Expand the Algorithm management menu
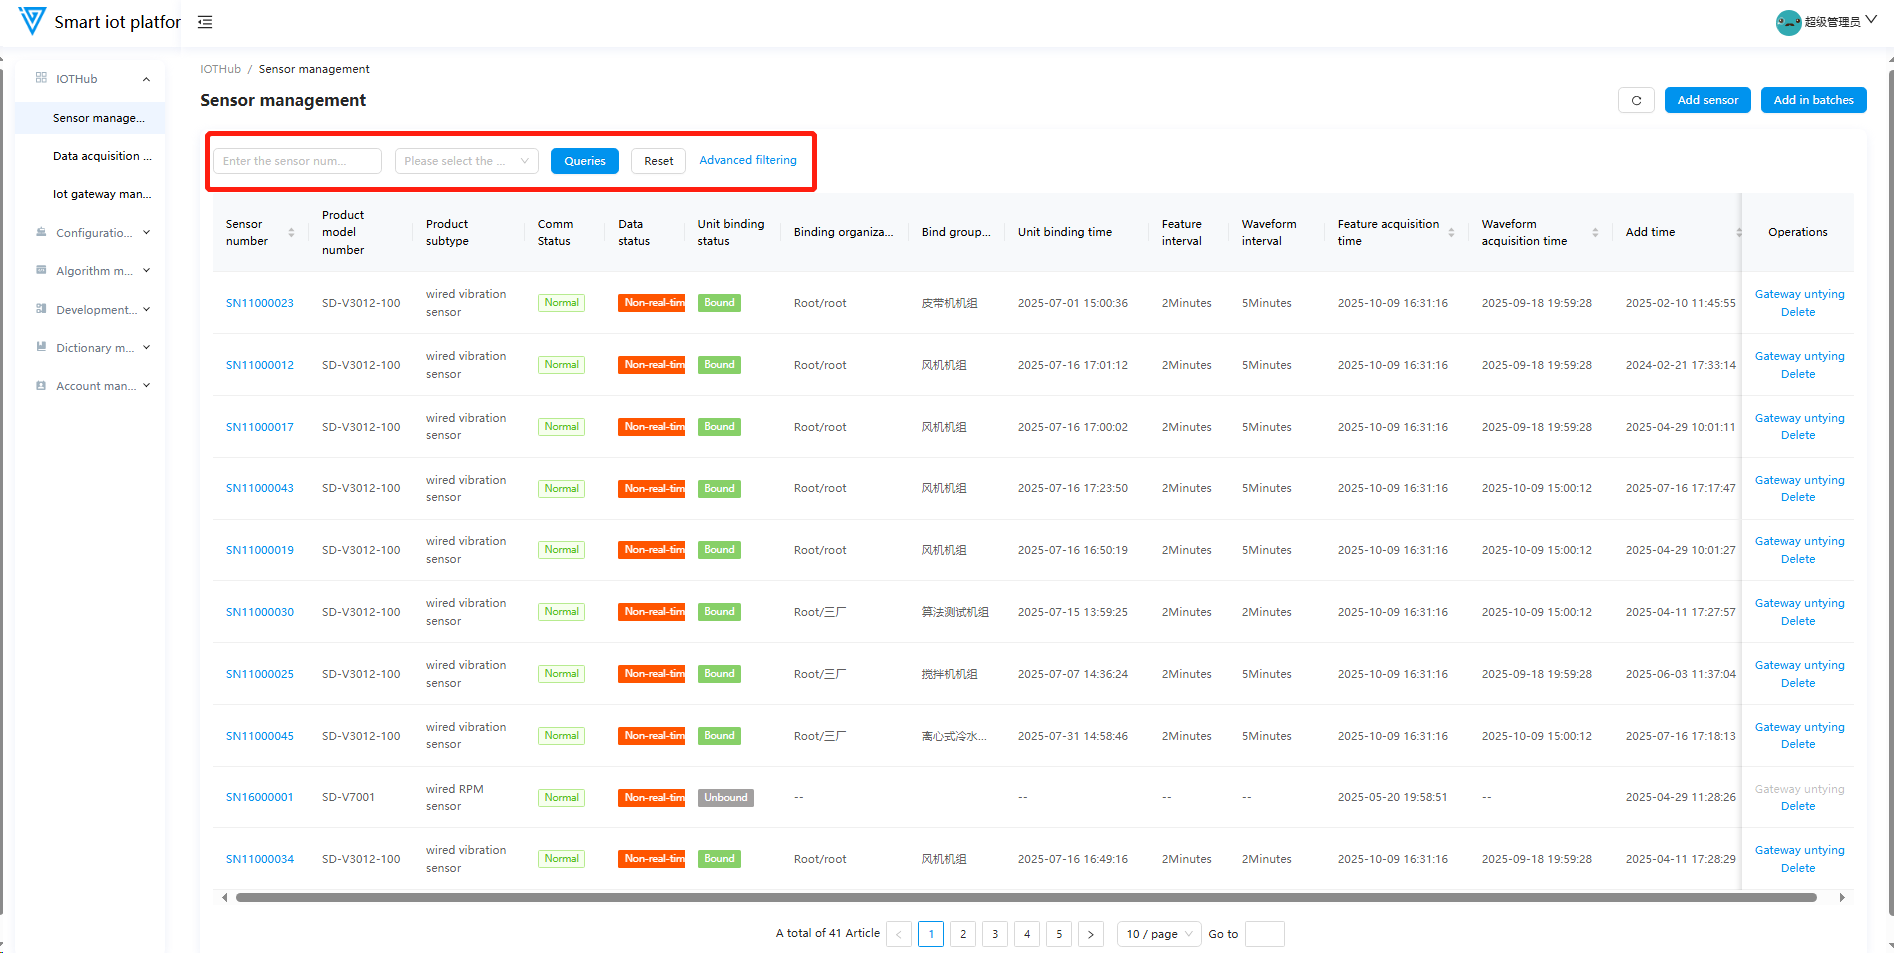Image resolution: width=1894 pixels, height=953 pixels. click(93, 271)
